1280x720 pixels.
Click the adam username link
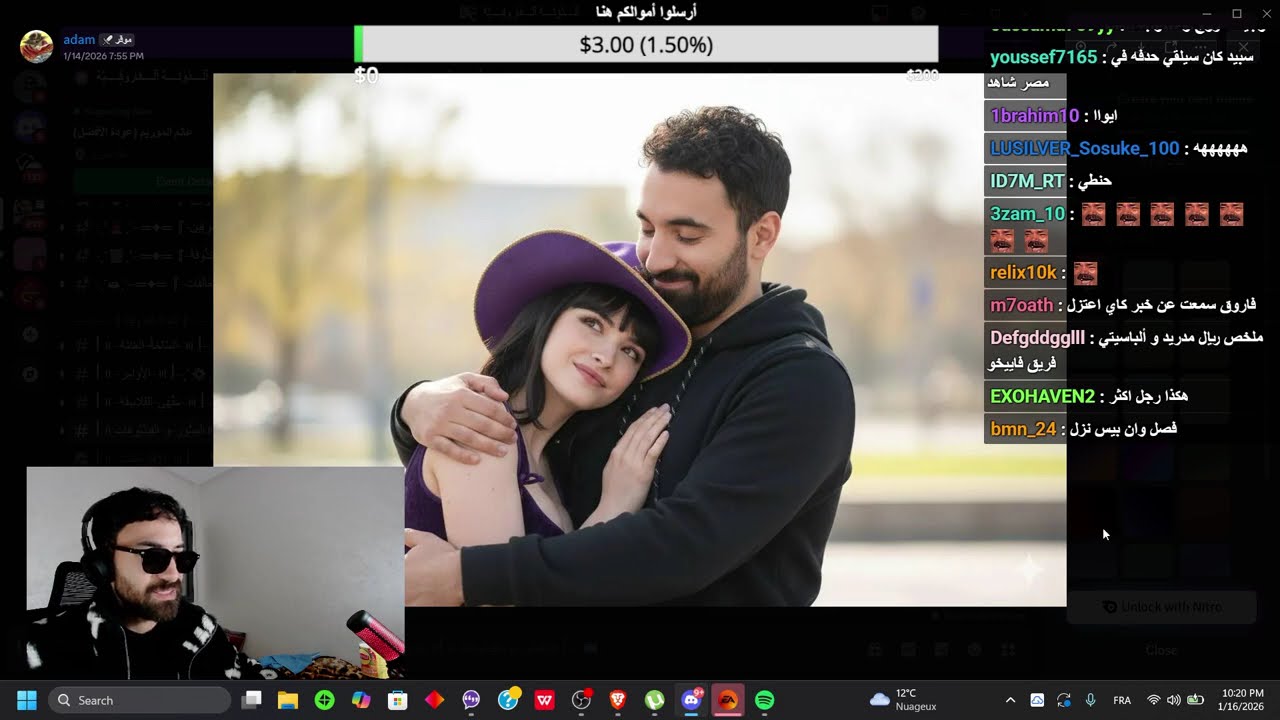click(79, 39)
